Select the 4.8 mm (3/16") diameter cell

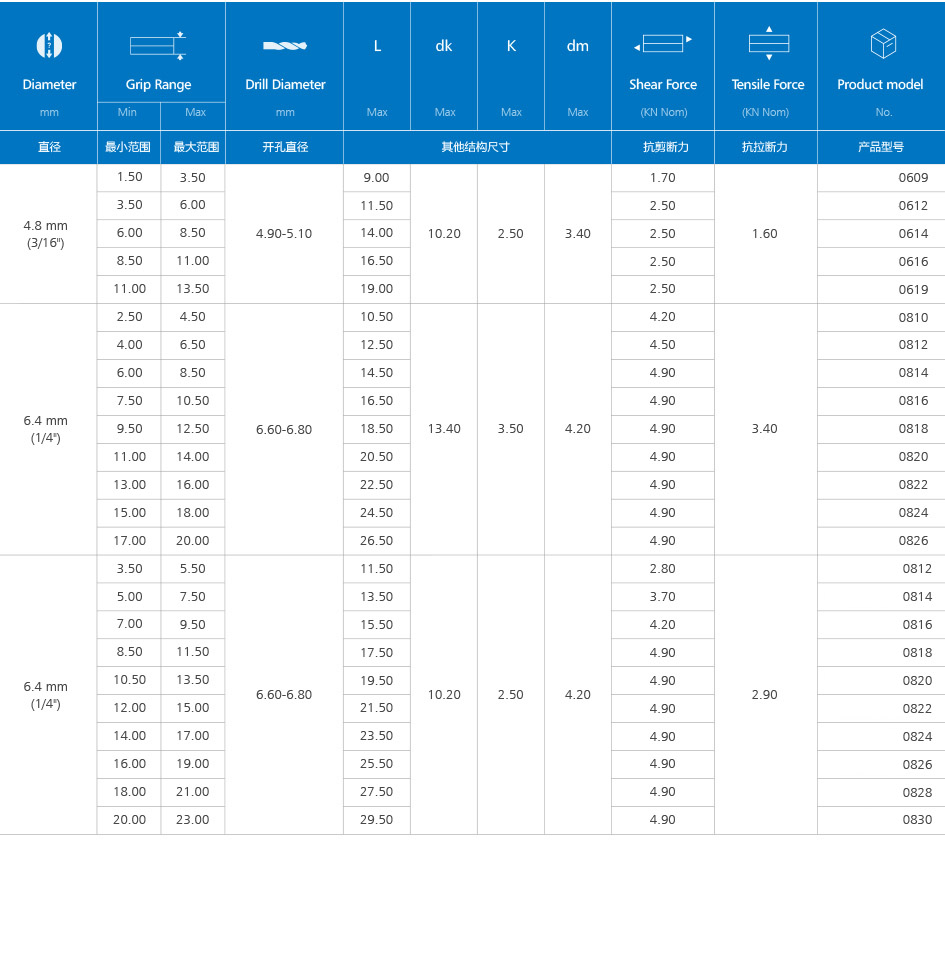(46, 234)
